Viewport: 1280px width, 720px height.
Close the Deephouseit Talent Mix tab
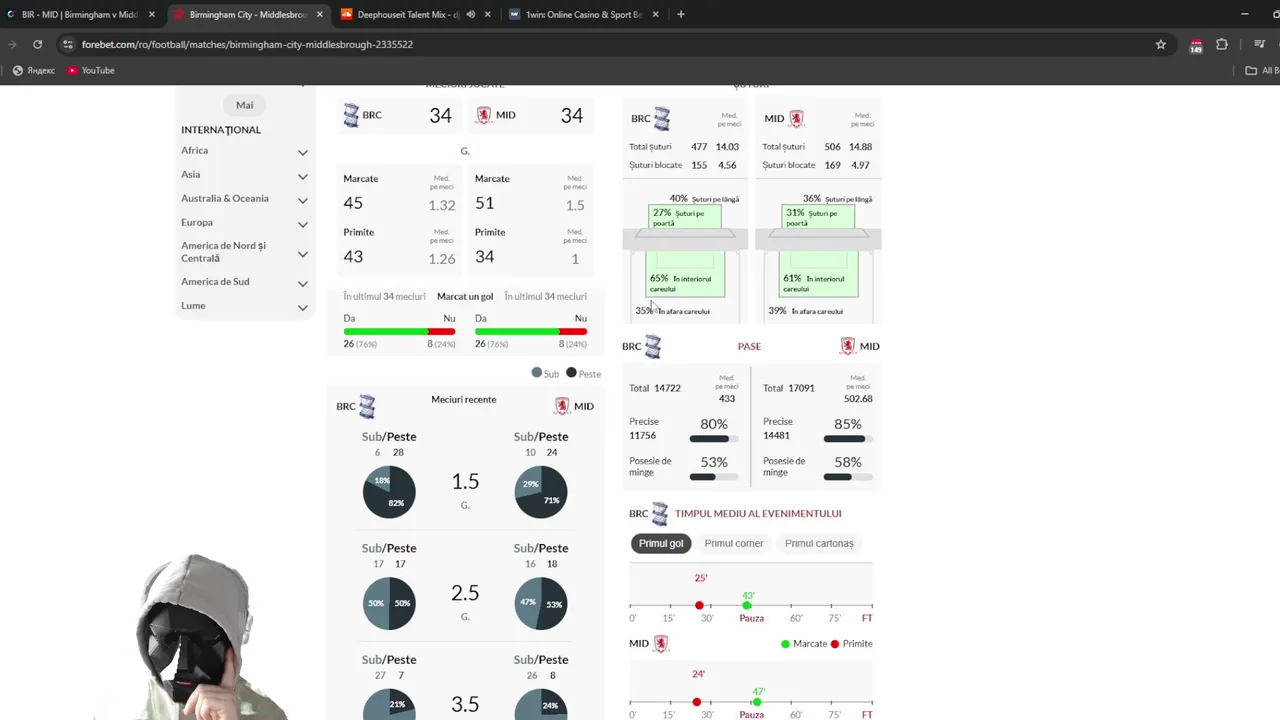point(487,14)
